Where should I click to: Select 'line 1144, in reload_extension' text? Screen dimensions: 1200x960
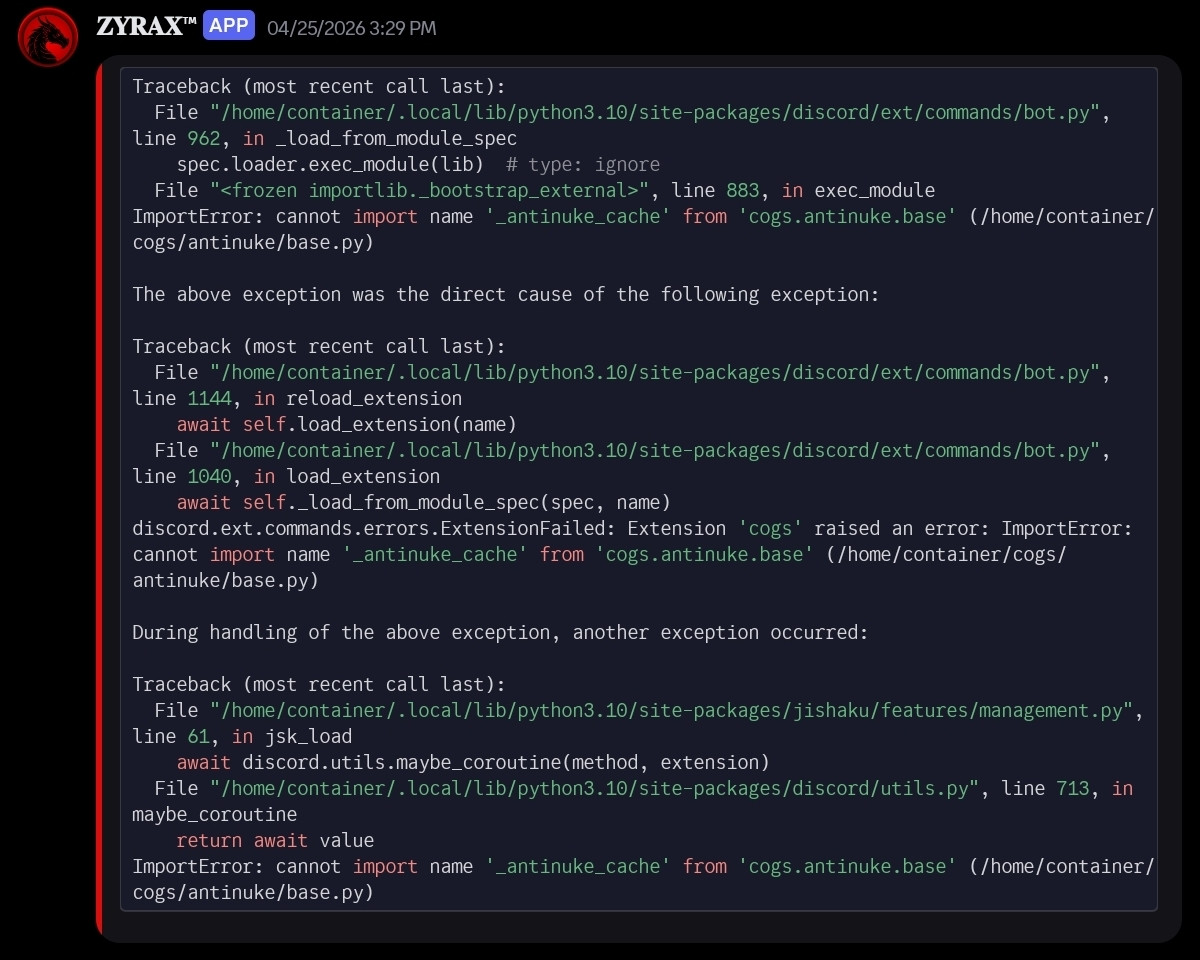pos(297,398)
